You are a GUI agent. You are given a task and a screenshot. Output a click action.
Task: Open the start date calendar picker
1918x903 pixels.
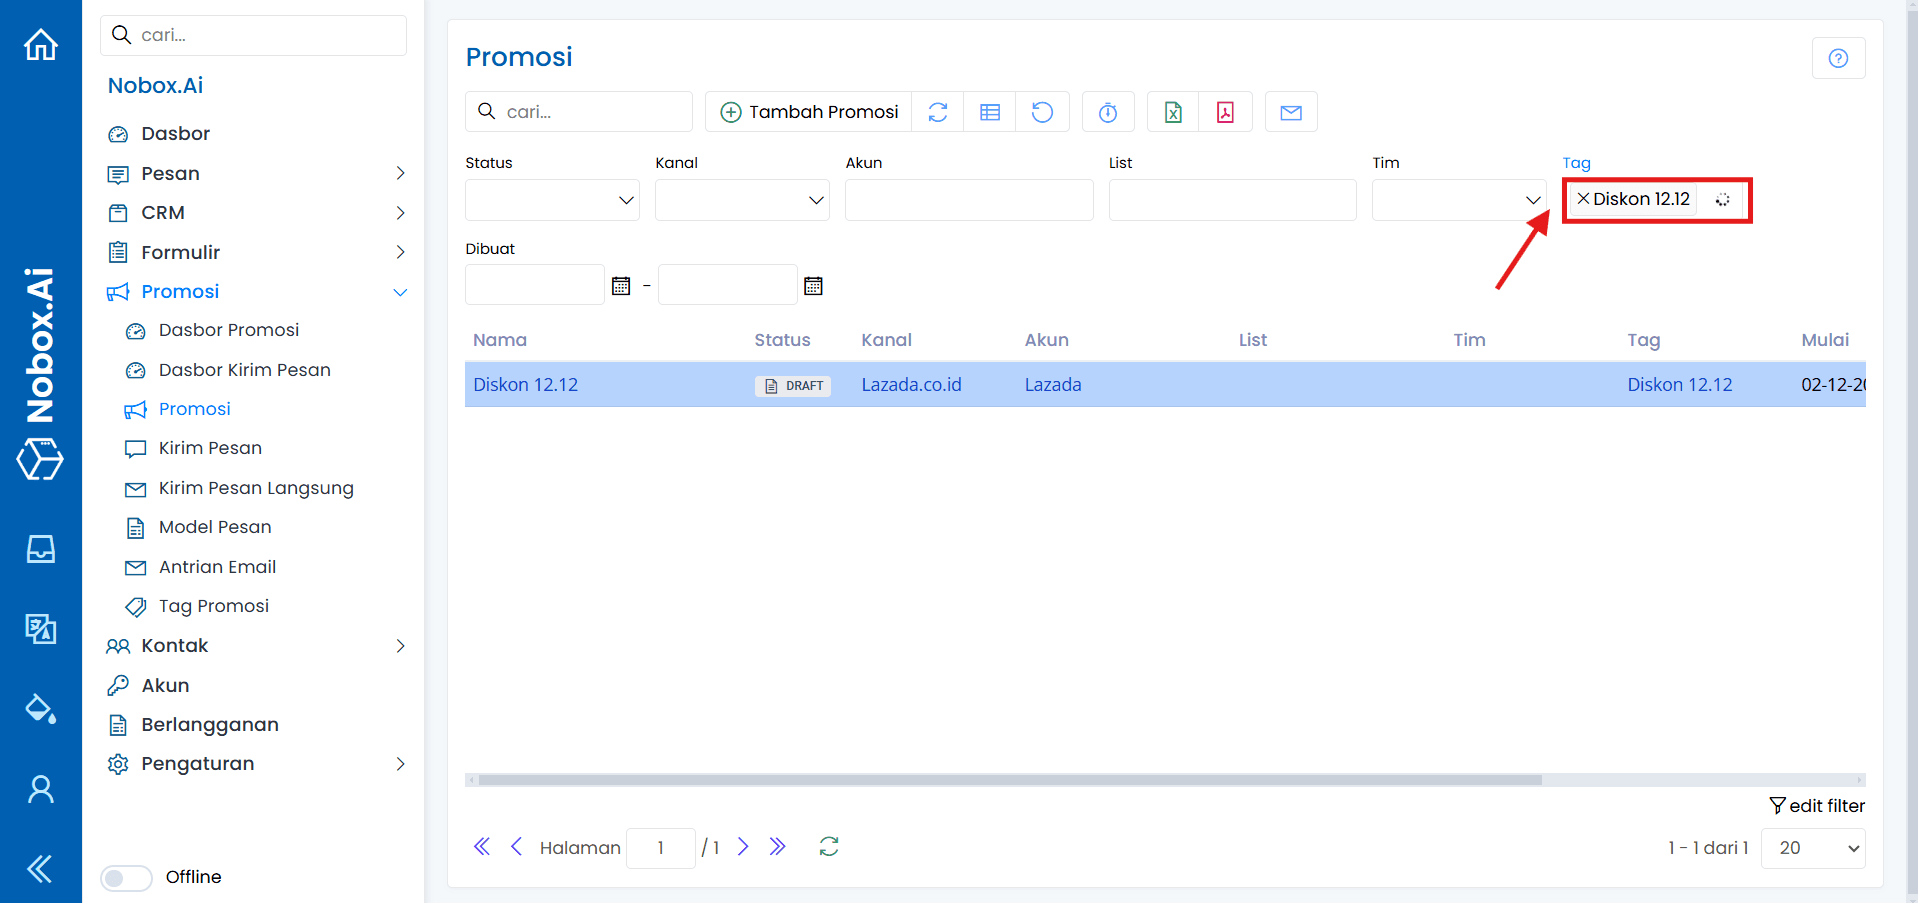(x=621, y=286)
